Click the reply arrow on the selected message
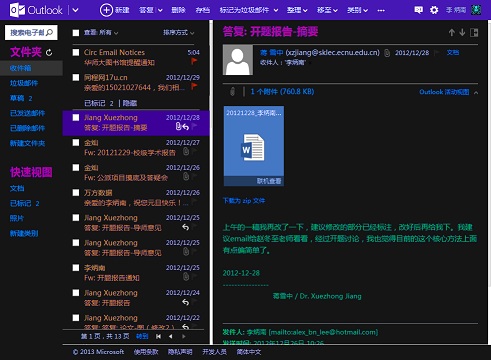The width and height of the screenshot is (491, 360). 186,127
